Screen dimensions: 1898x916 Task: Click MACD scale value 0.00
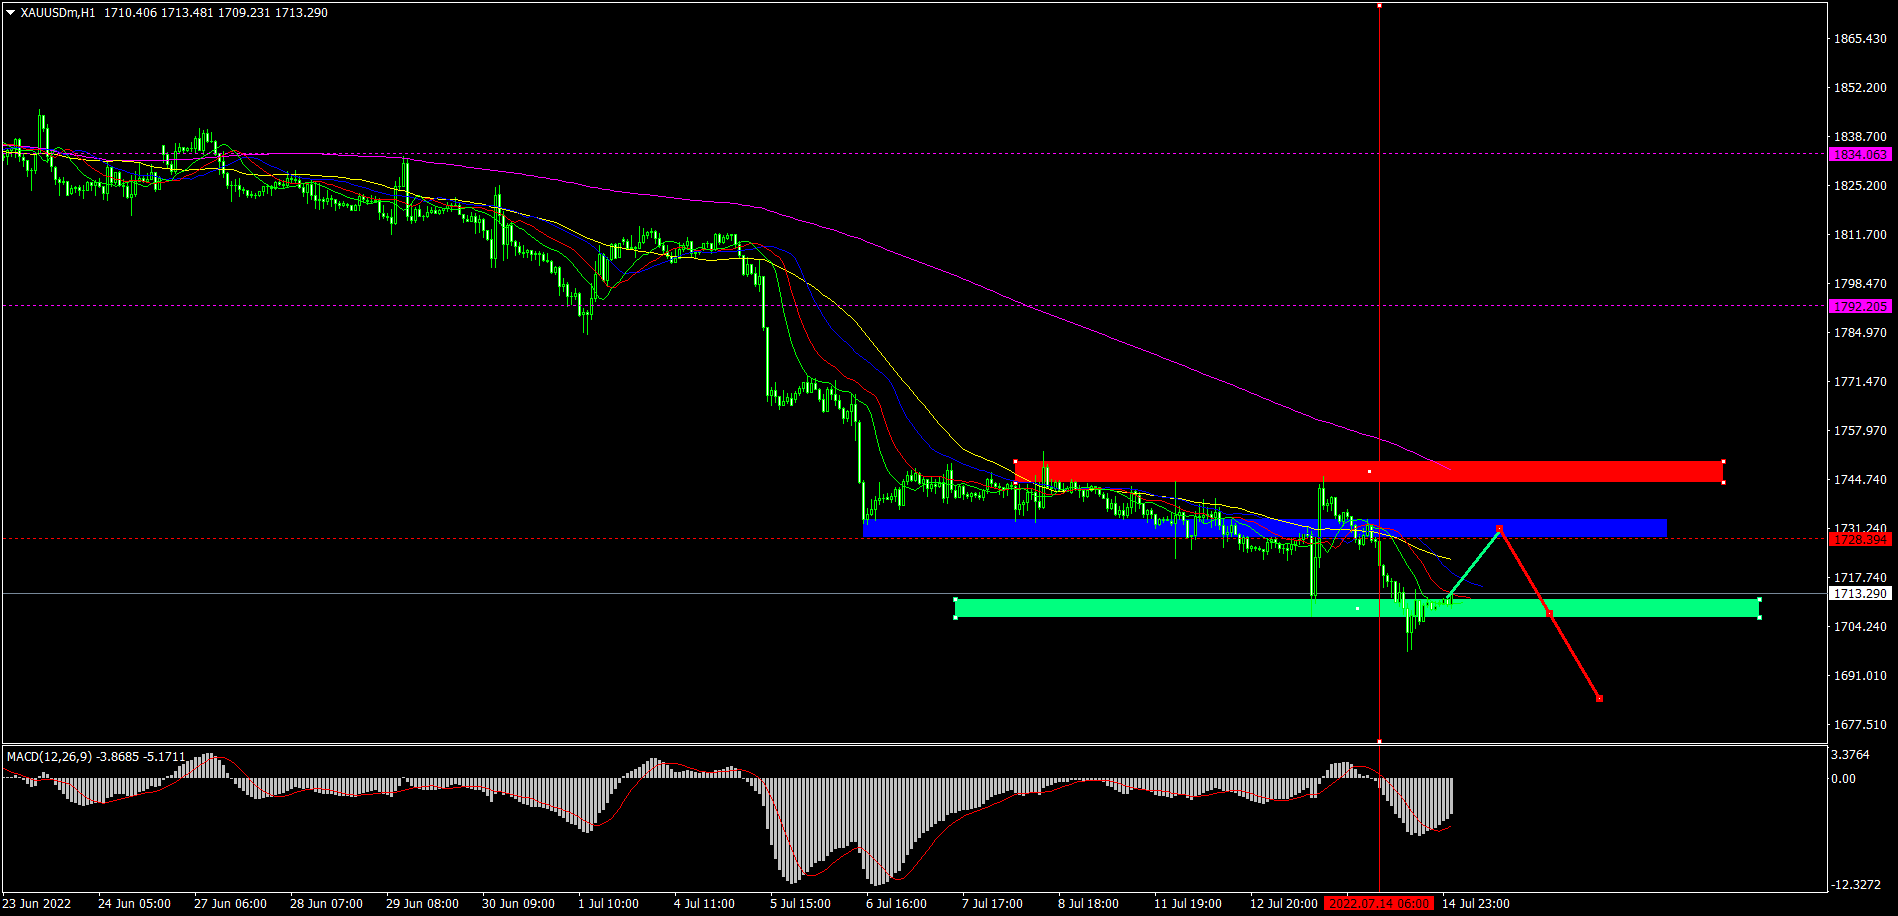(x=1844, y=779)
